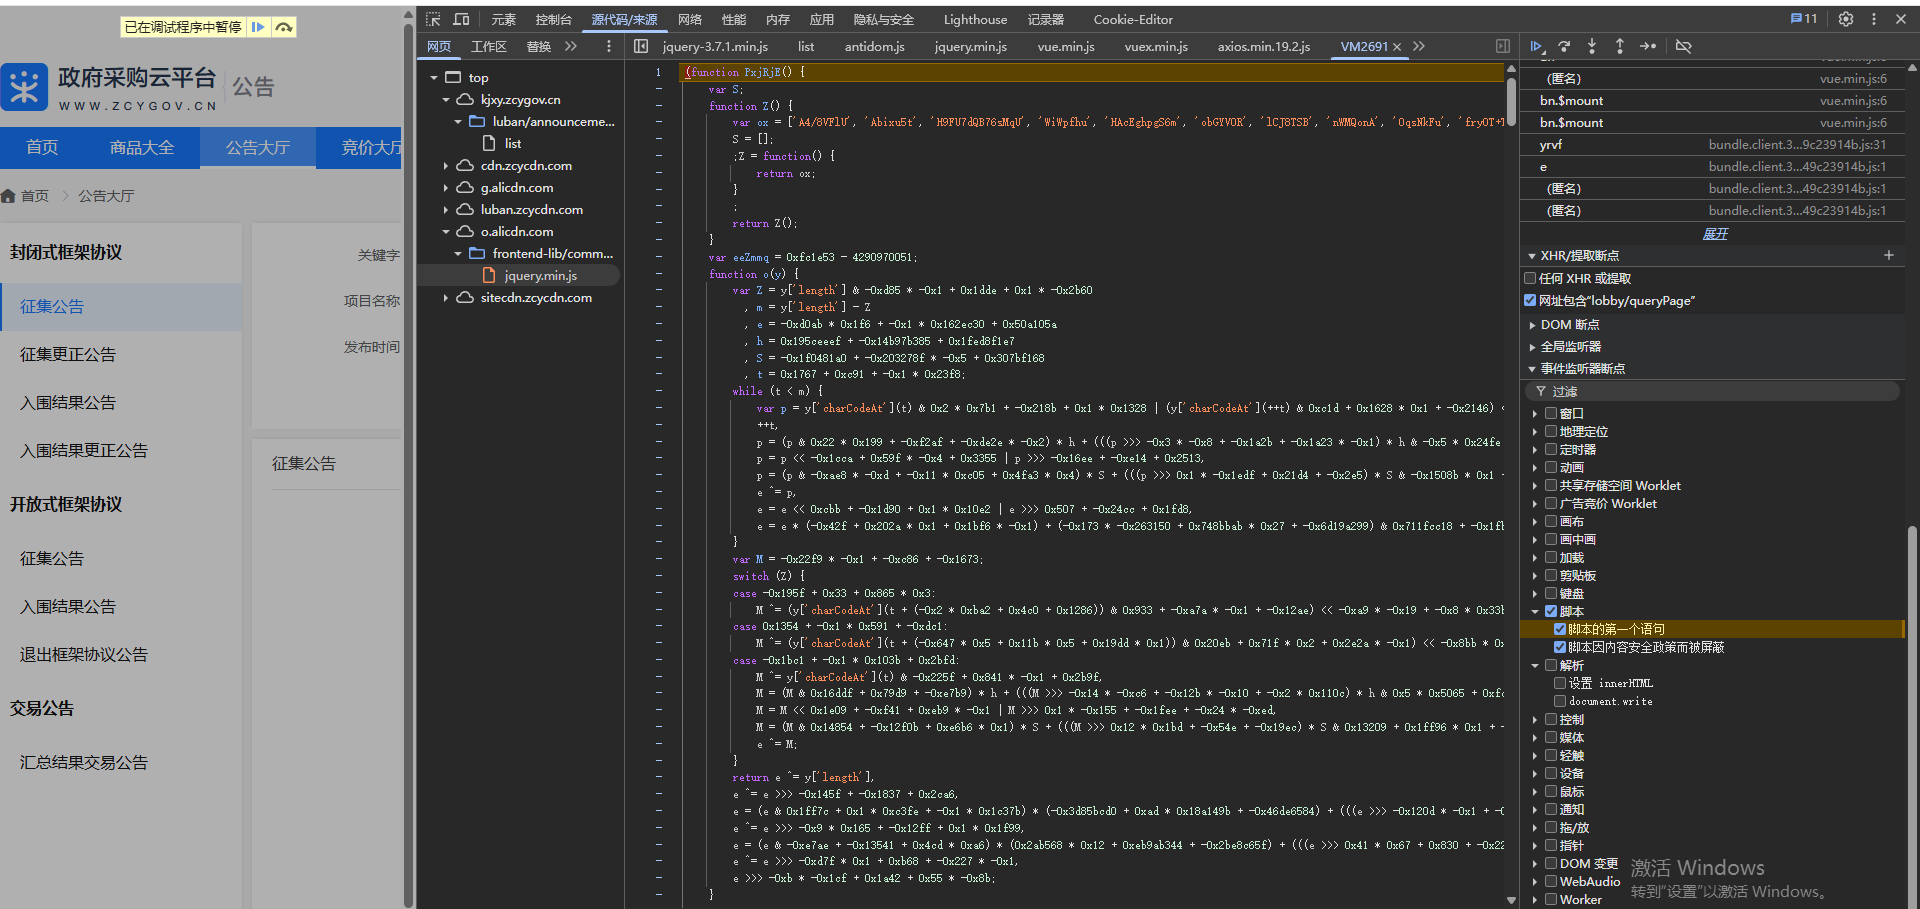Show more open file tabs chevron
This screenshot has width=1920, height=909.
pos(1419,46)
